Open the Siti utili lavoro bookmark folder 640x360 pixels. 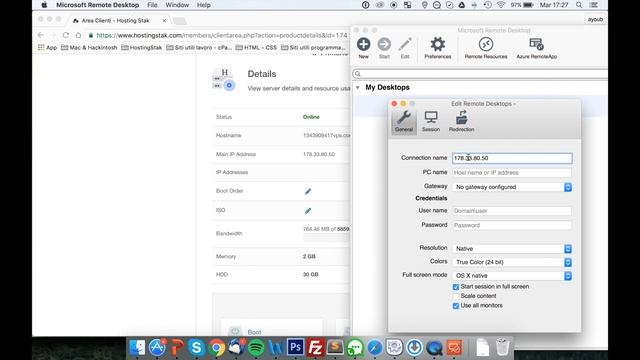pos(199,47)
